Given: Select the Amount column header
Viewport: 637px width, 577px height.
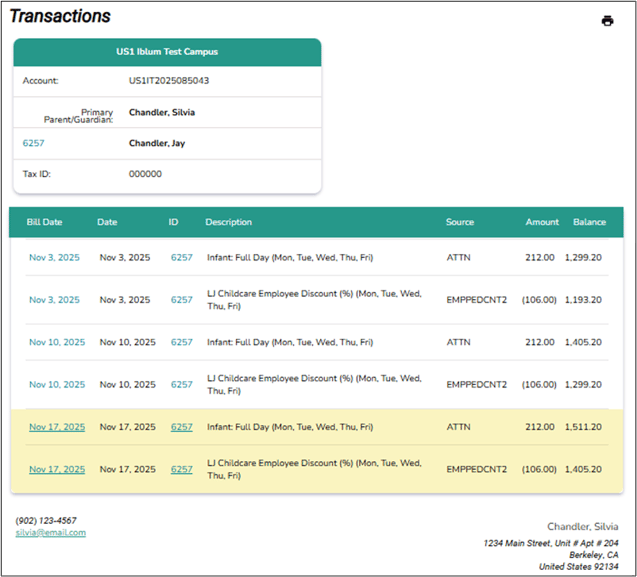Looking at the screenshot, I should tap(542, 222).
